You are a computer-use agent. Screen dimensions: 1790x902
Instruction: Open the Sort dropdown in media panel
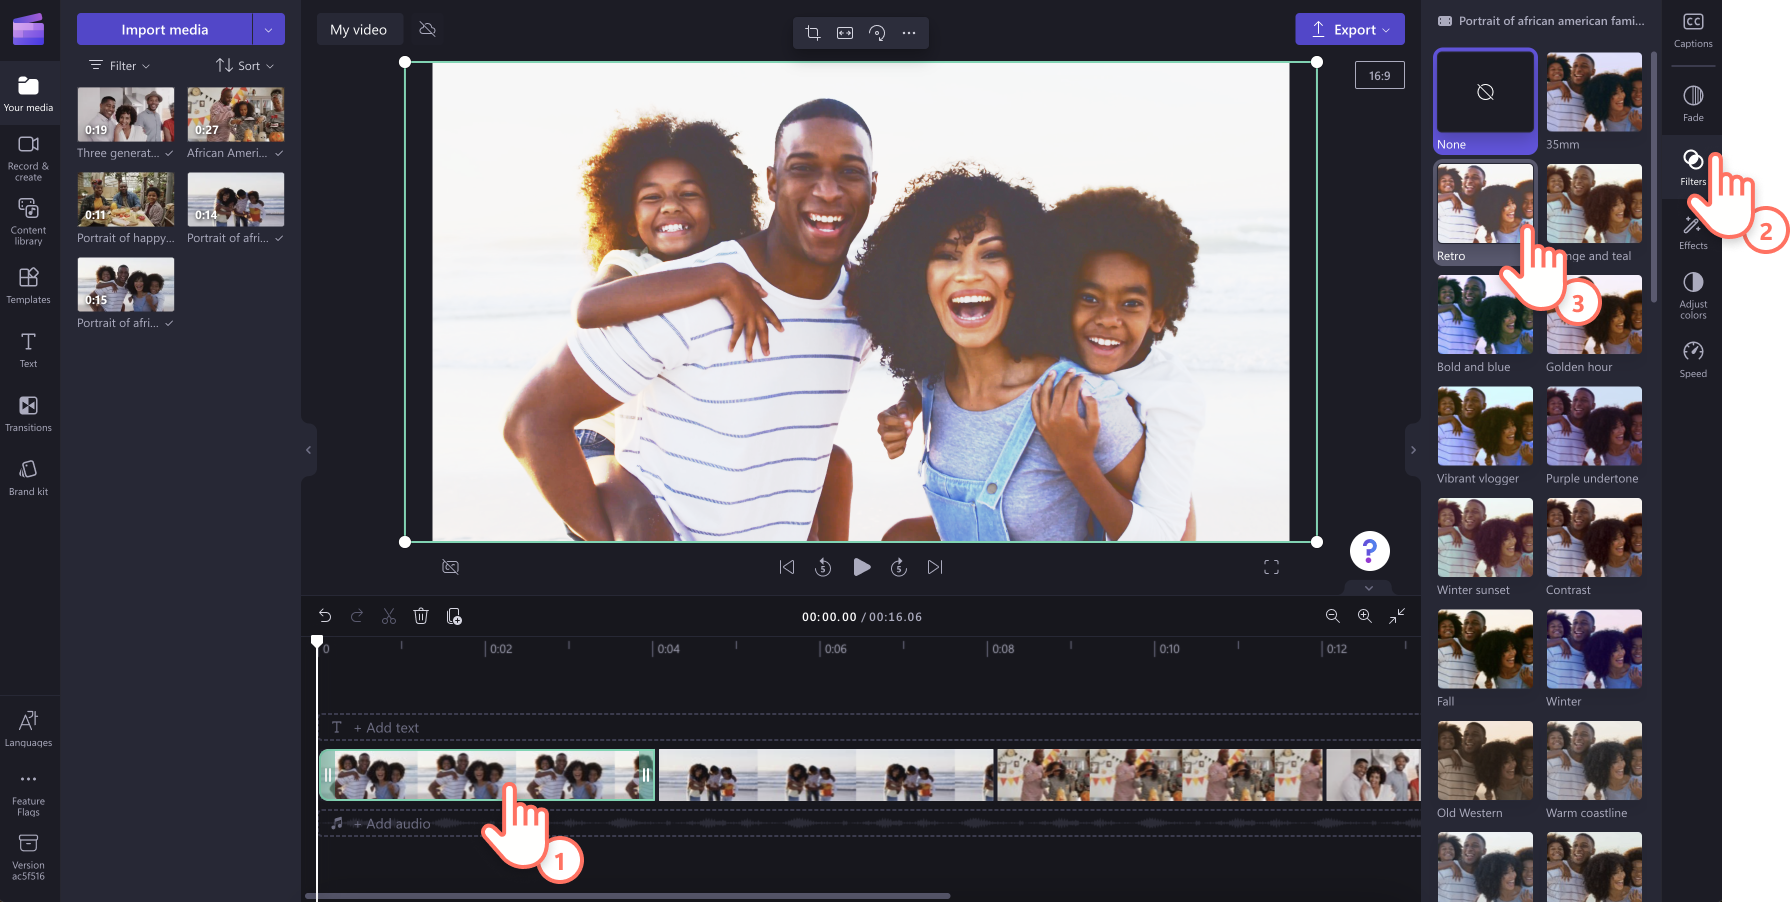click(245, 66)
